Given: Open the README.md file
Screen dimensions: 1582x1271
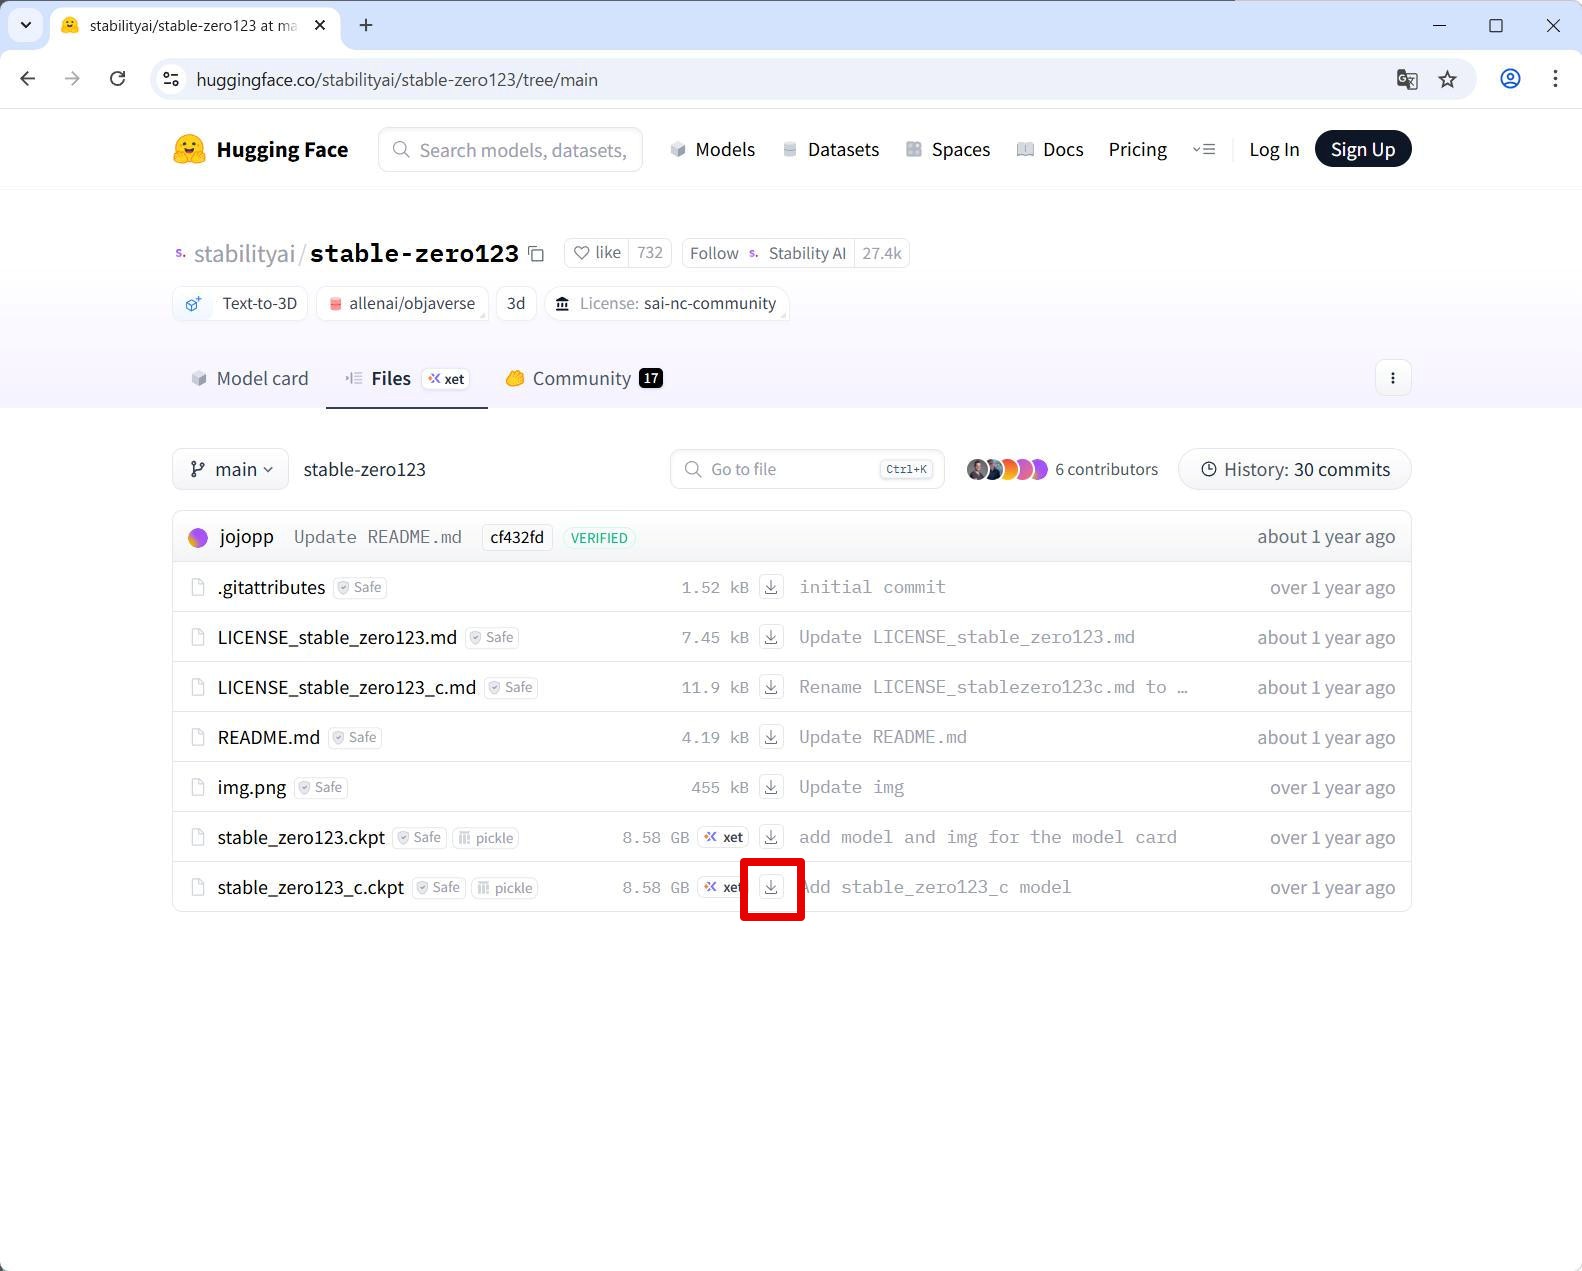Looking at the screenshot, I should pyautogui.click(x=269, y=737).
